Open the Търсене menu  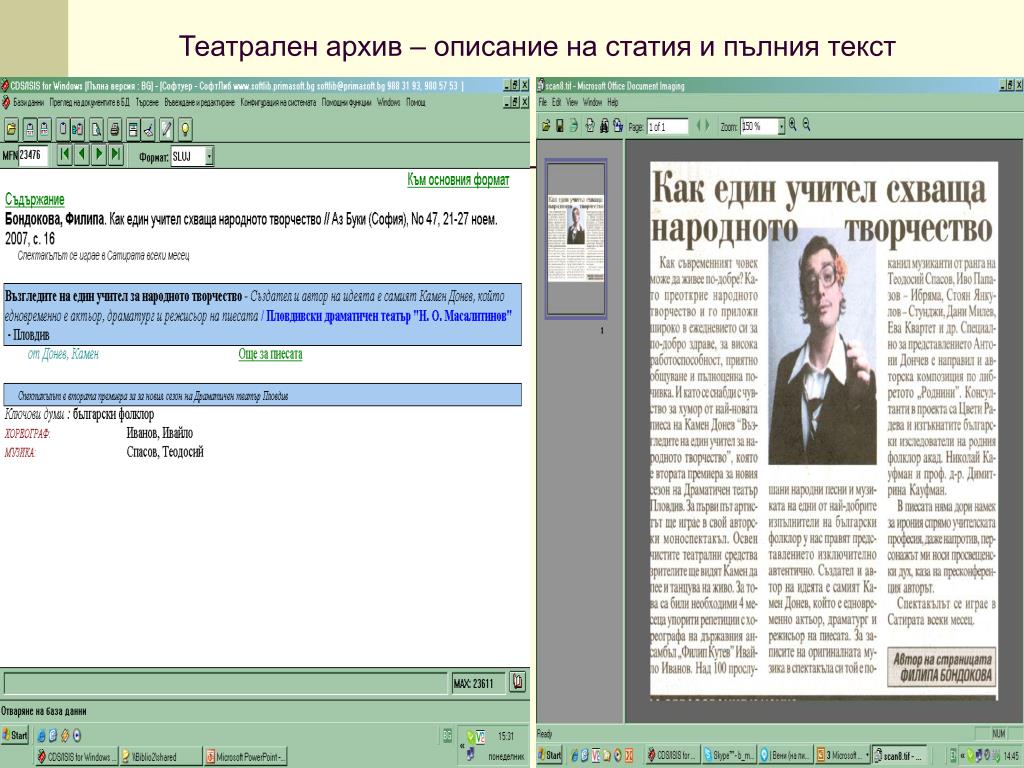[147, 103]
